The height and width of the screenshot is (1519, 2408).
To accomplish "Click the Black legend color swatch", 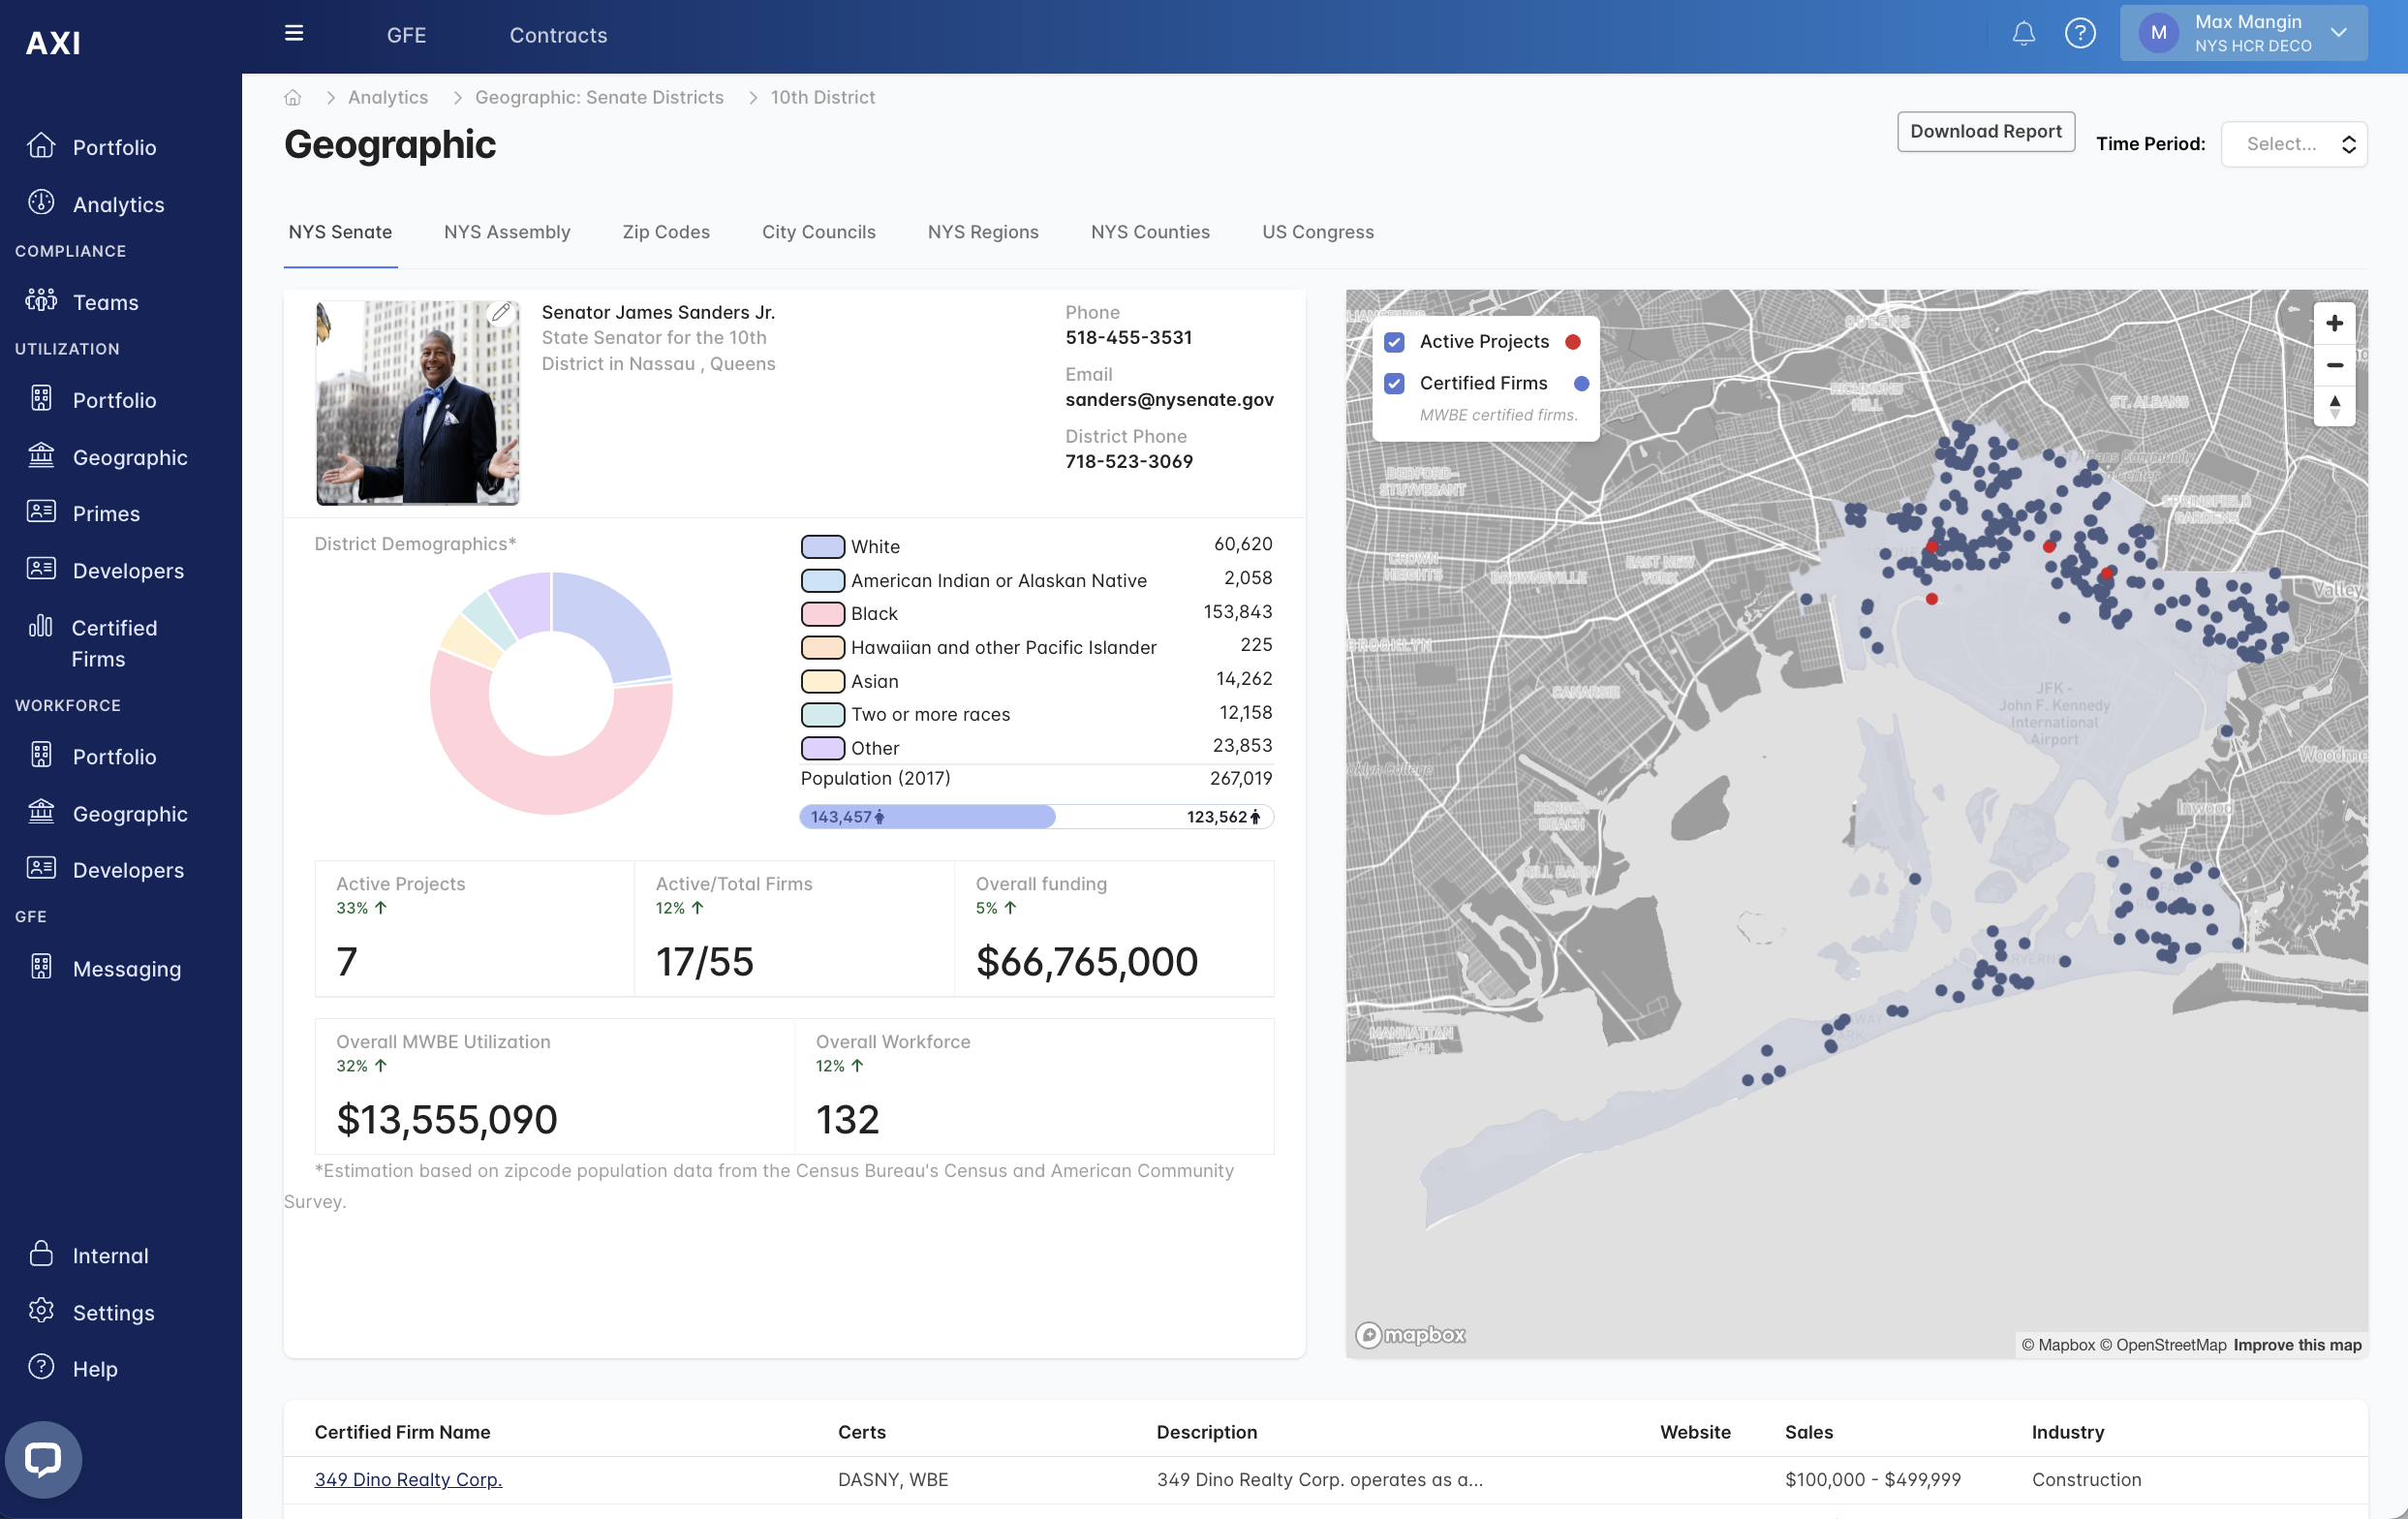I will [822, 614].
